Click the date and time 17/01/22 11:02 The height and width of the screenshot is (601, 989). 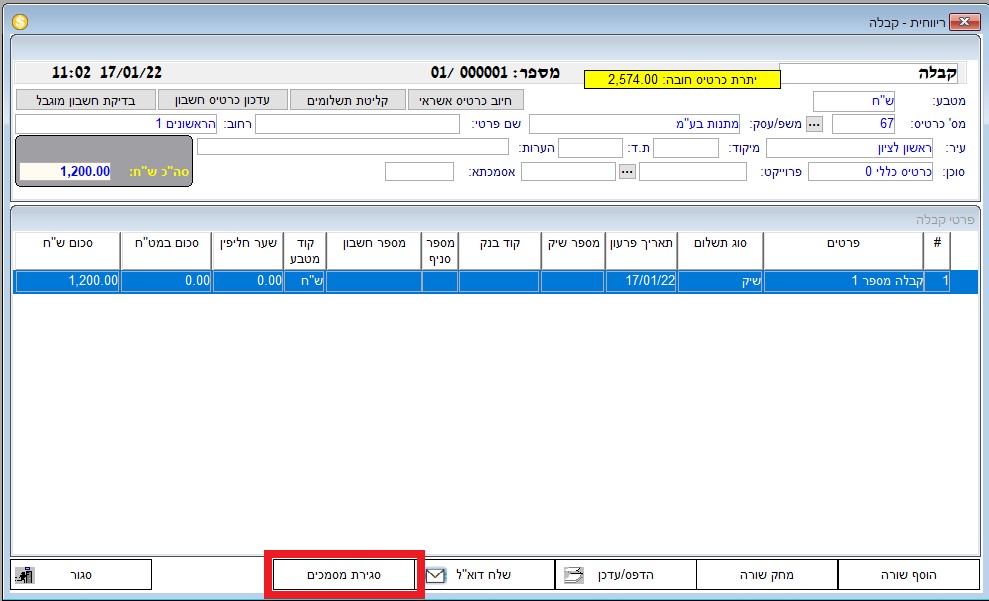[107, 73]
